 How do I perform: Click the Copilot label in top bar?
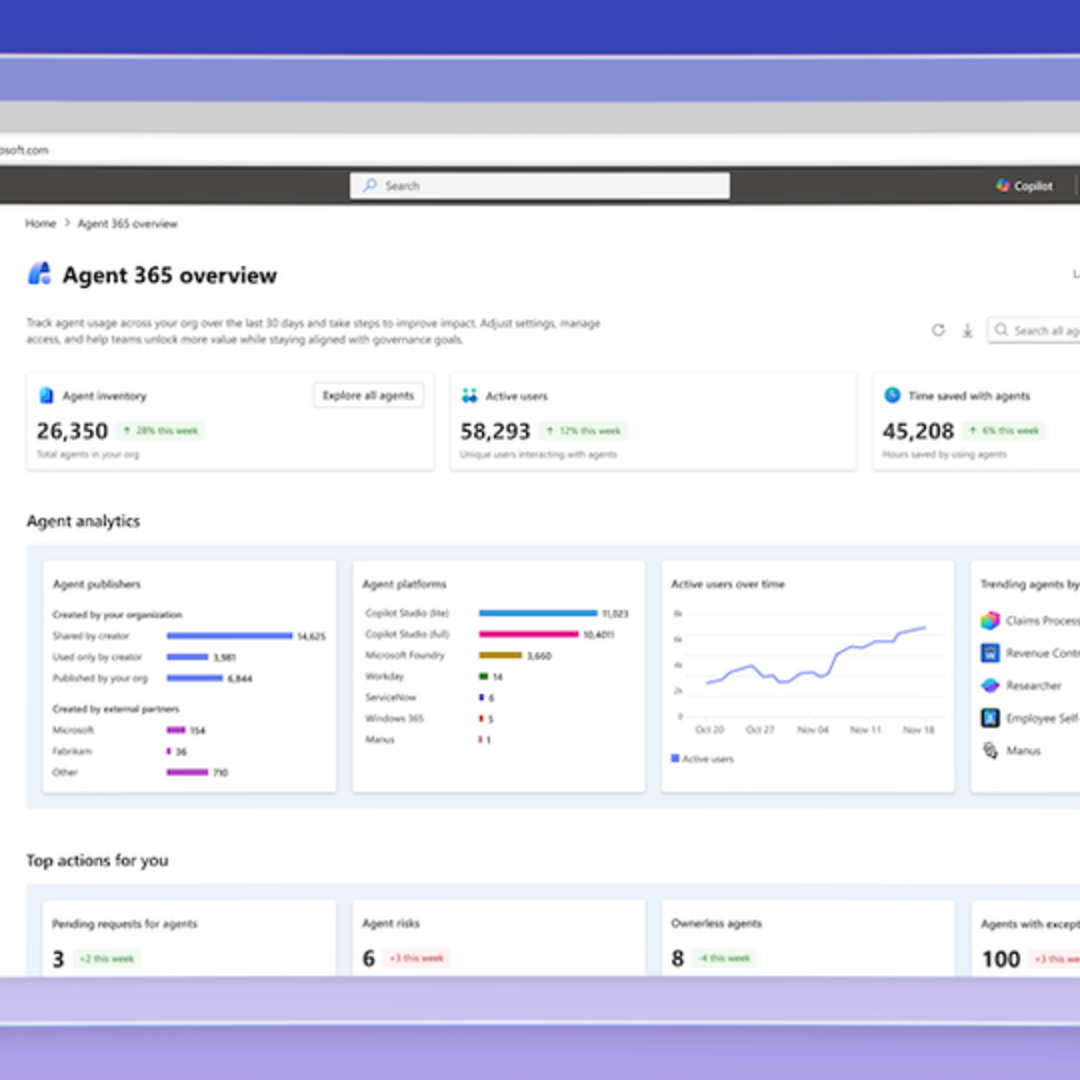[x=1033, y=186]
